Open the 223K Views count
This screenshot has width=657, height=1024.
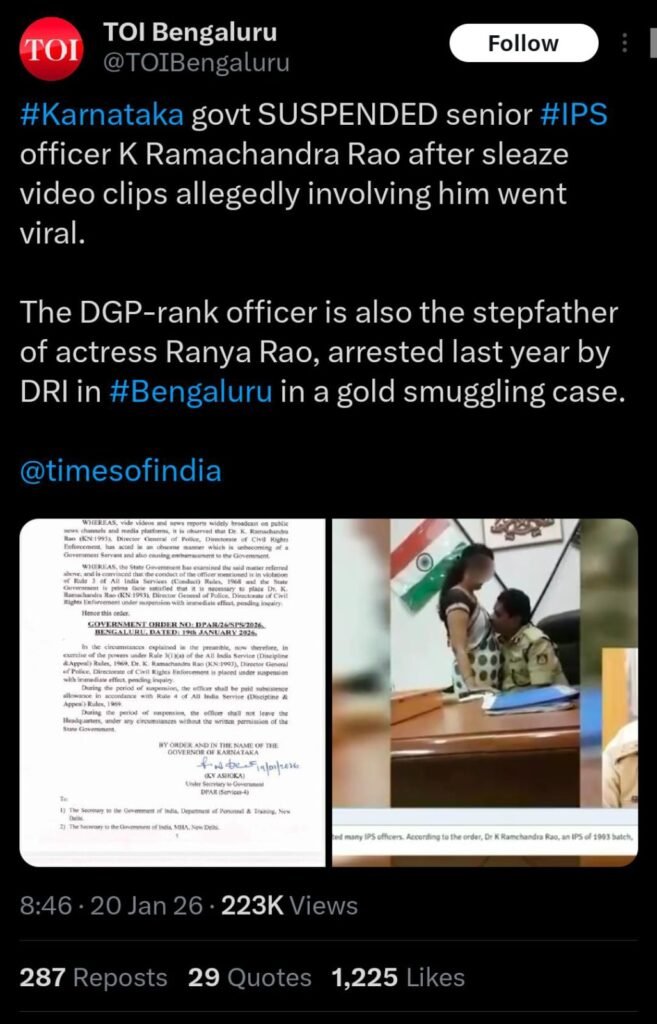point(290,906)
